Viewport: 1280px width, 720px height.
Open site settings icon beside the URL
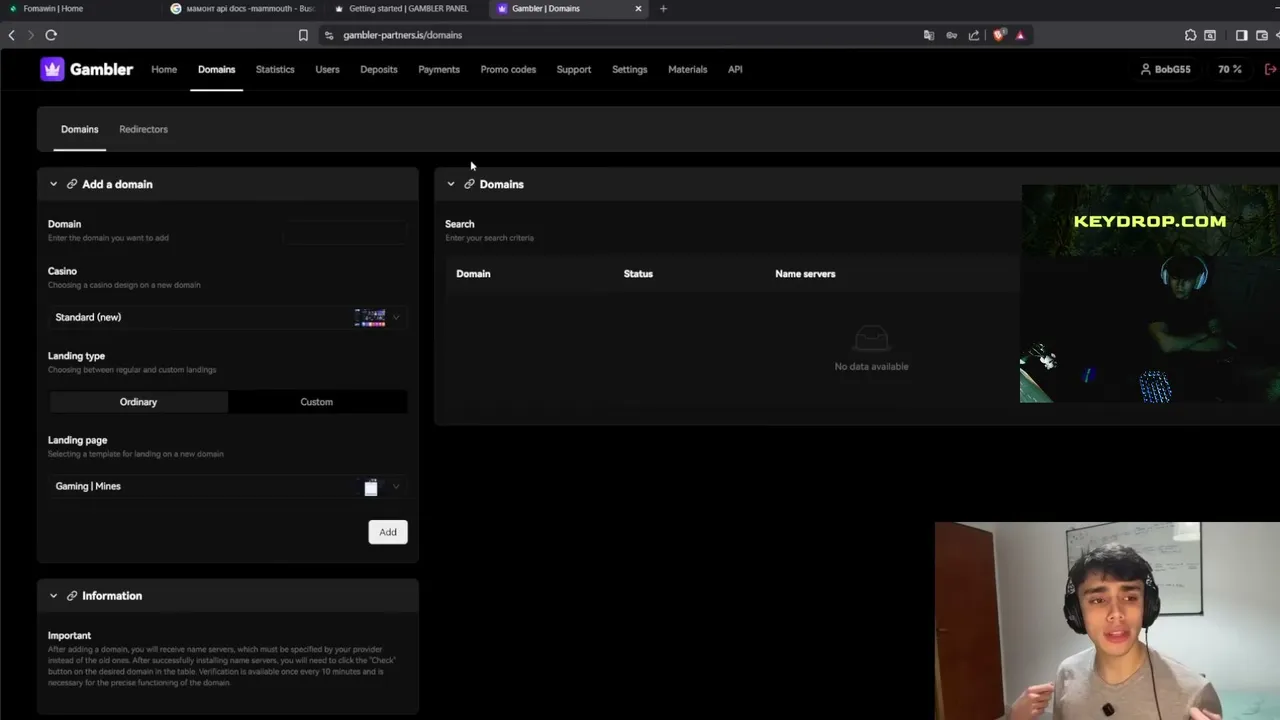329,35
